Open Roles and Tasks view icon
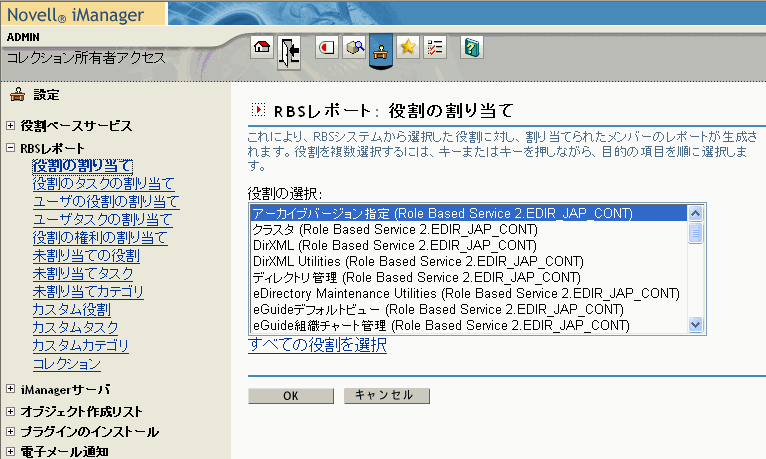 327,47
